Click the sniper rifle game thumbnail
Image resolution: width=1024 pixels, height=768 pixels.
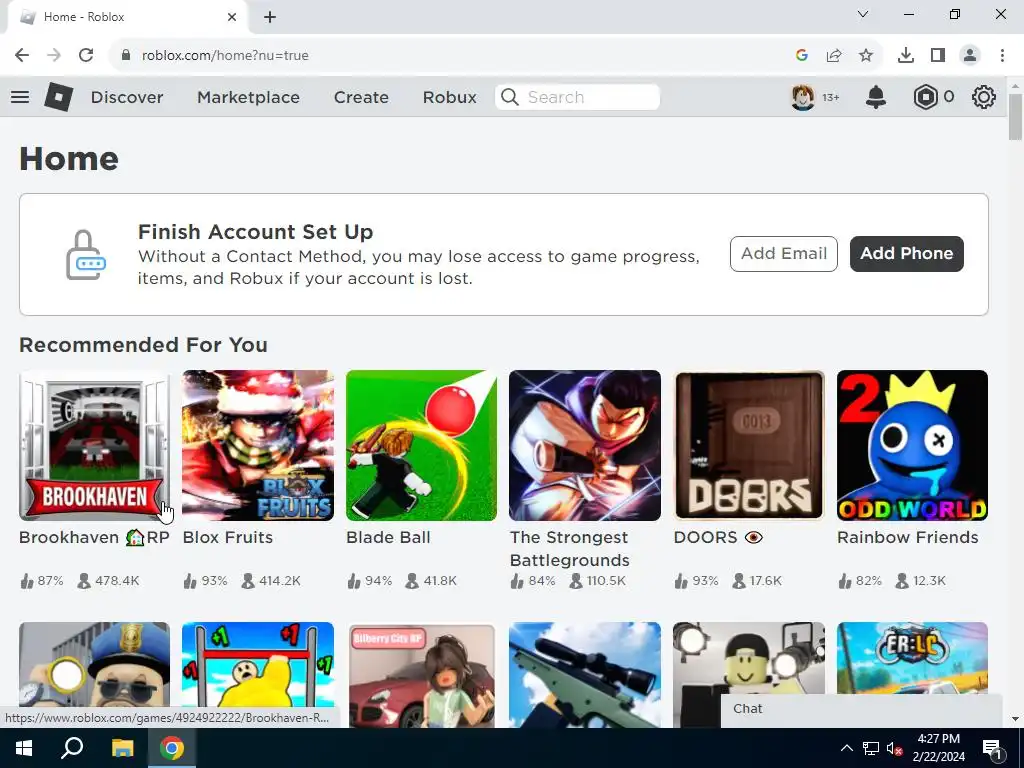[584, 675]
